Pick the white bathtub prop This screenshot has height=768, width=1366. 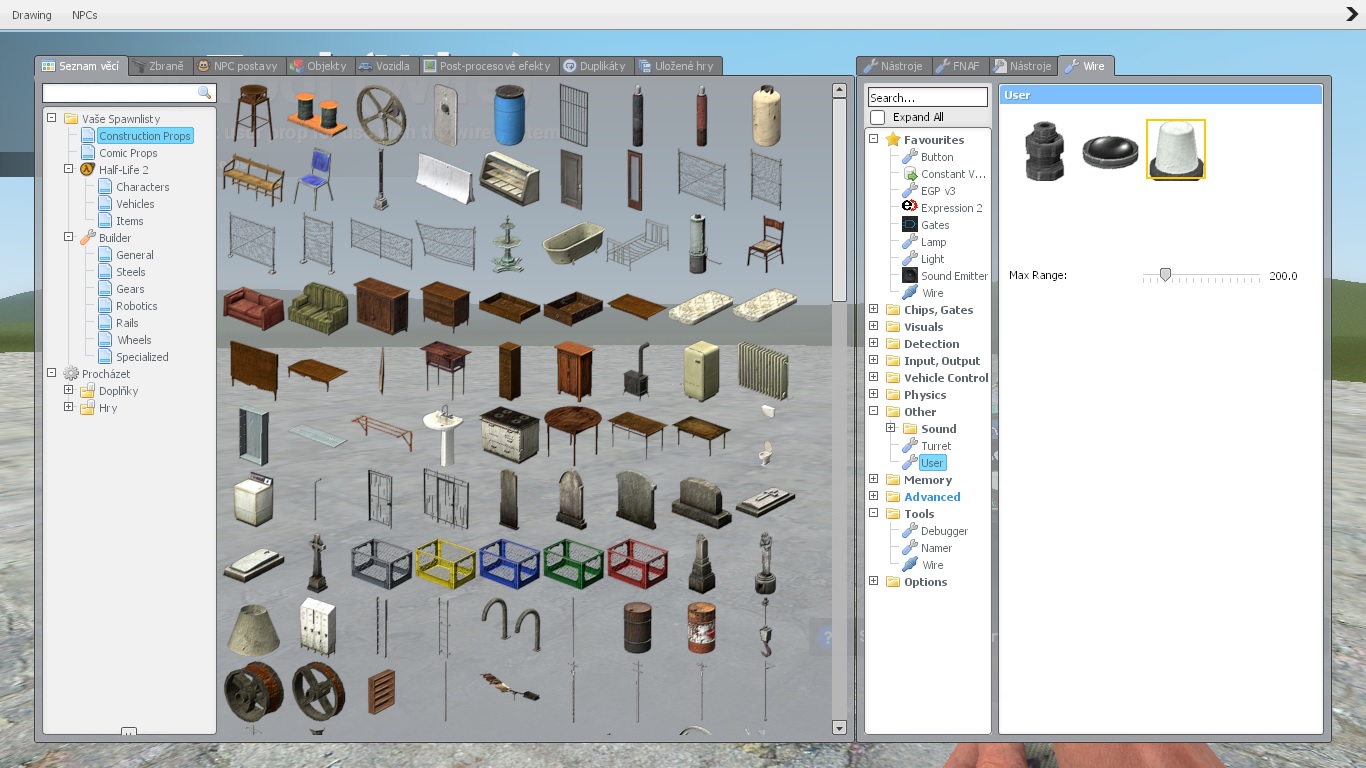tap(573, 243)
